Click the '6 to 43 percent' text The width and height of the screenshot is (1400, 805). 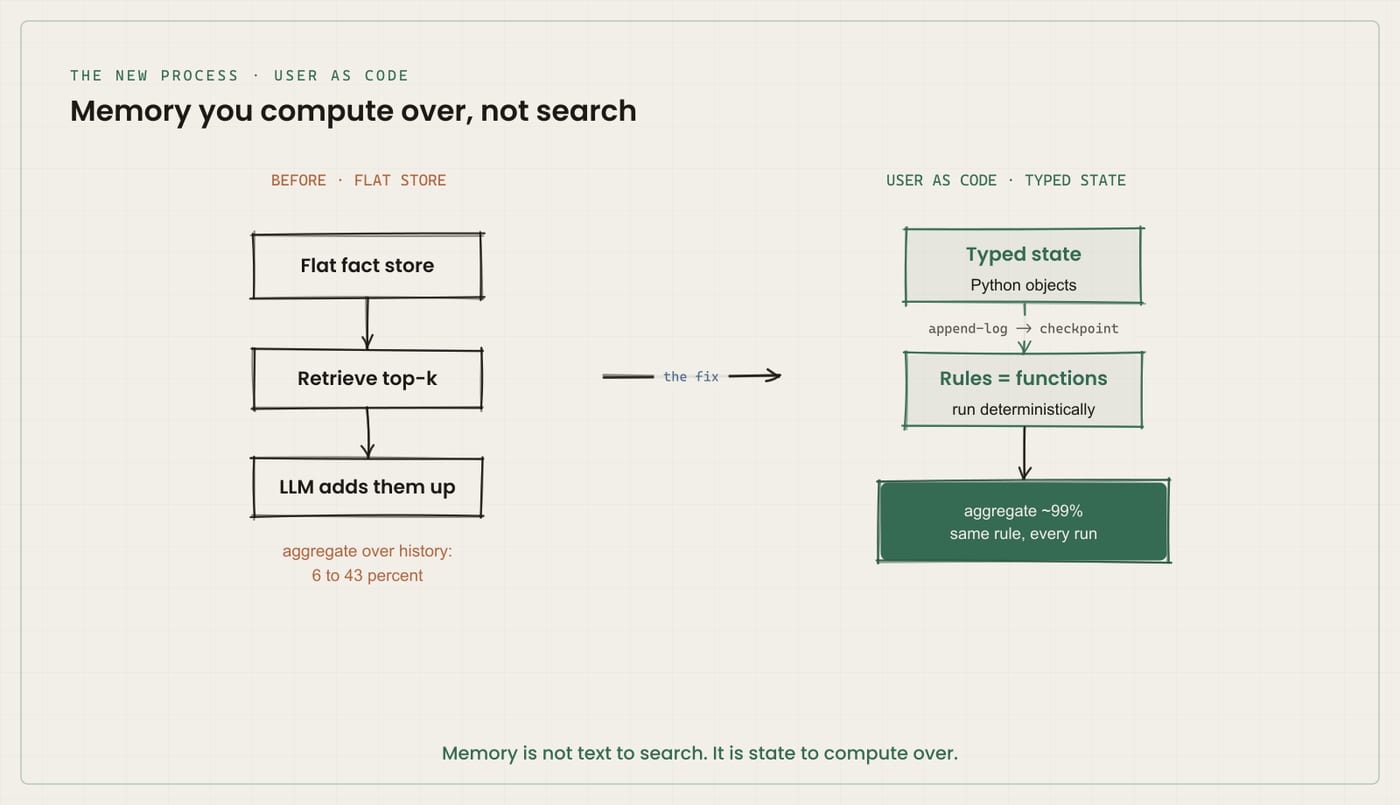(x=367, y=575)
